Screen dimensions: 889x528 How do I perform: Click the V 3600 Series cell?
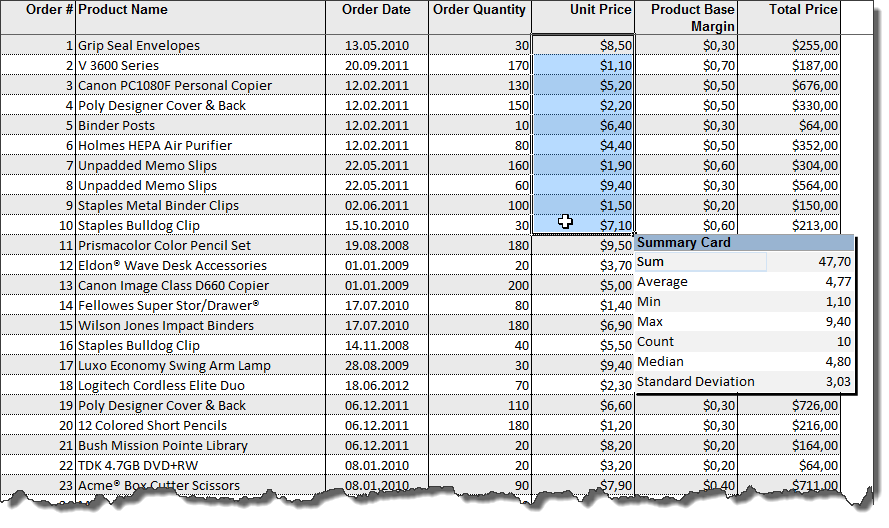200,65
